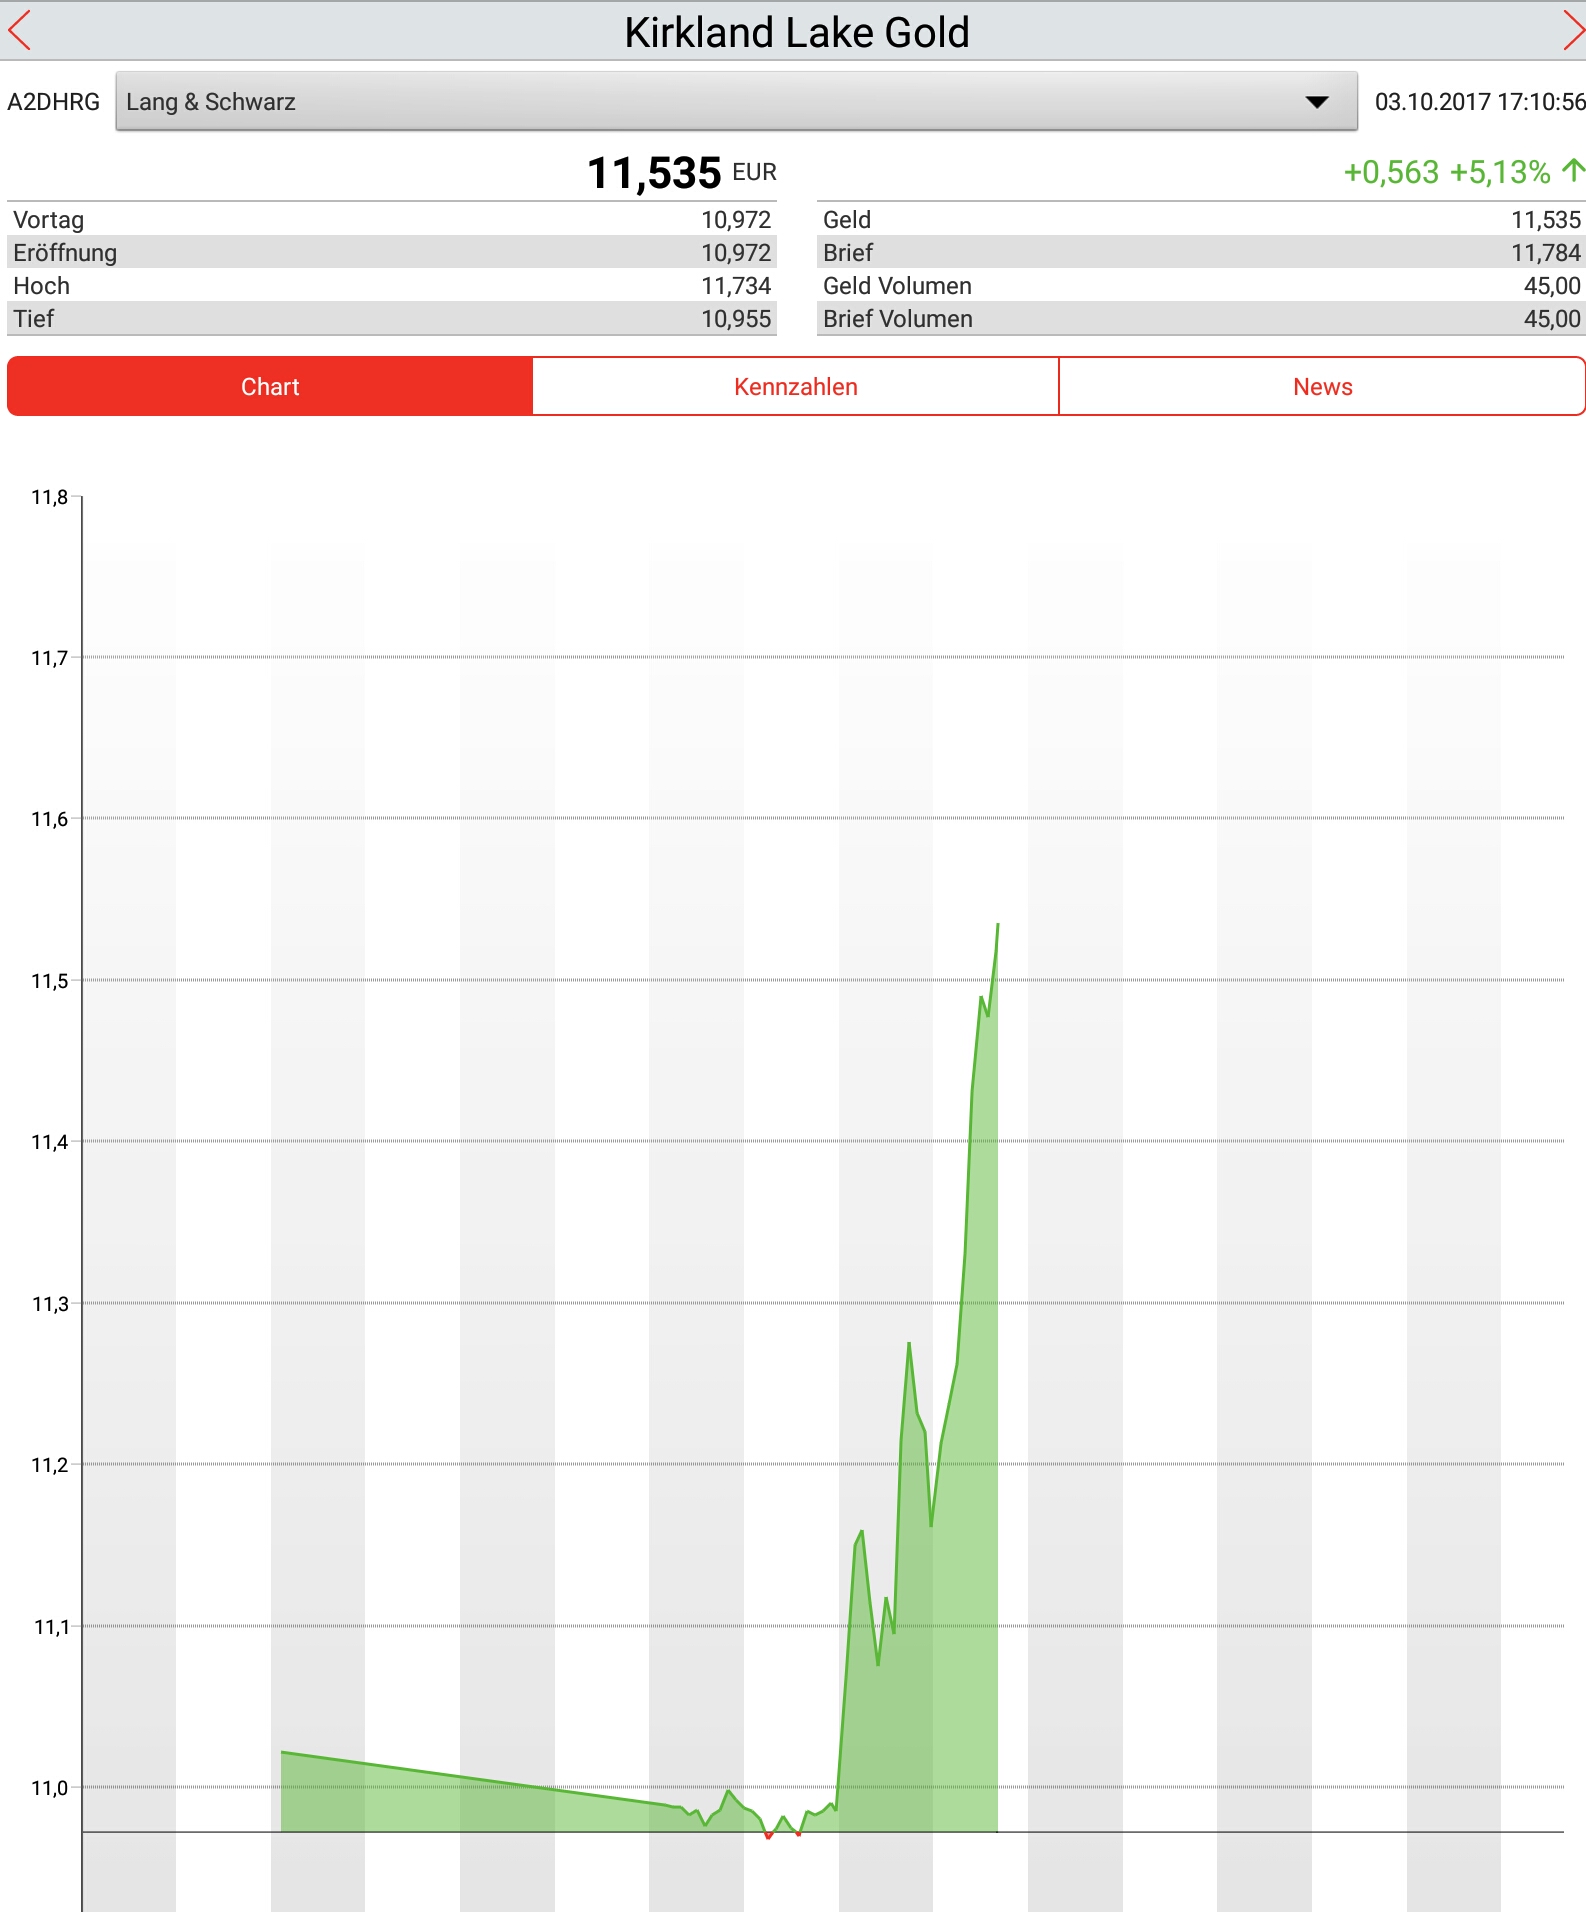Viewport: 1586px width, 1912px height.
Task: Click the Eröffnung row label
Action: tap(65, 253)
